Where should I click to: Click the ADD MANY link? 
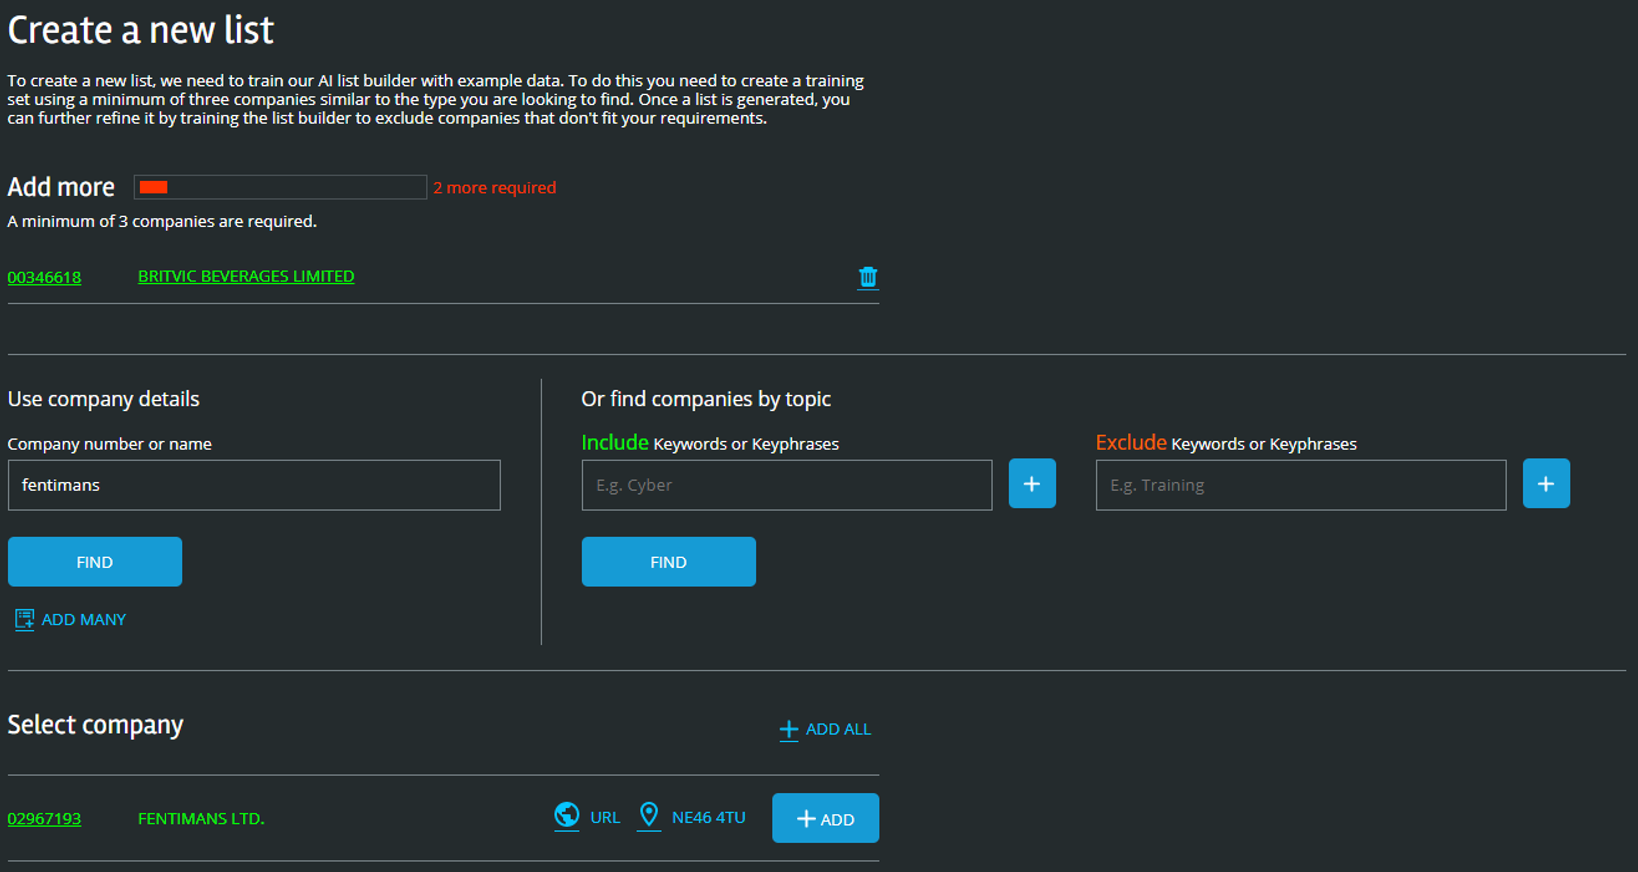(84, 620)
